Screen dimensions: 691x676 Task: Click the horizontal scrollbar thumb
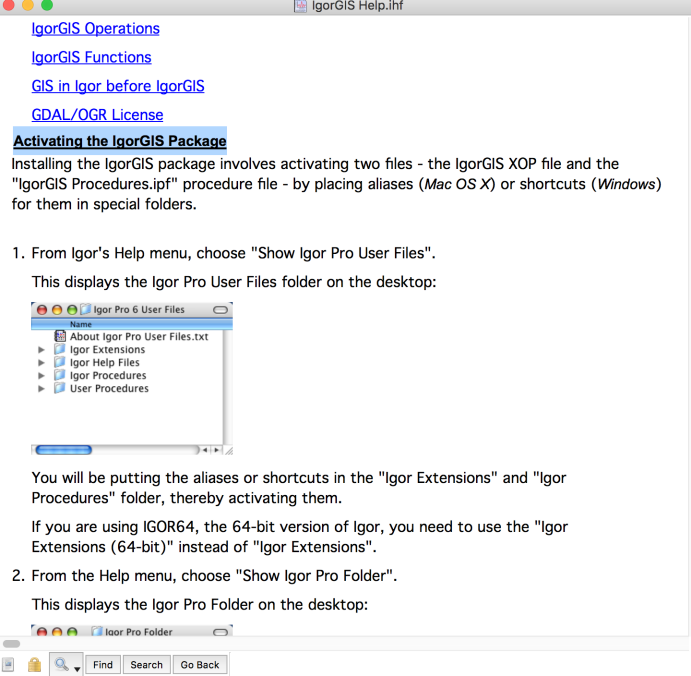pyautogui.click(x=11, y=644)
